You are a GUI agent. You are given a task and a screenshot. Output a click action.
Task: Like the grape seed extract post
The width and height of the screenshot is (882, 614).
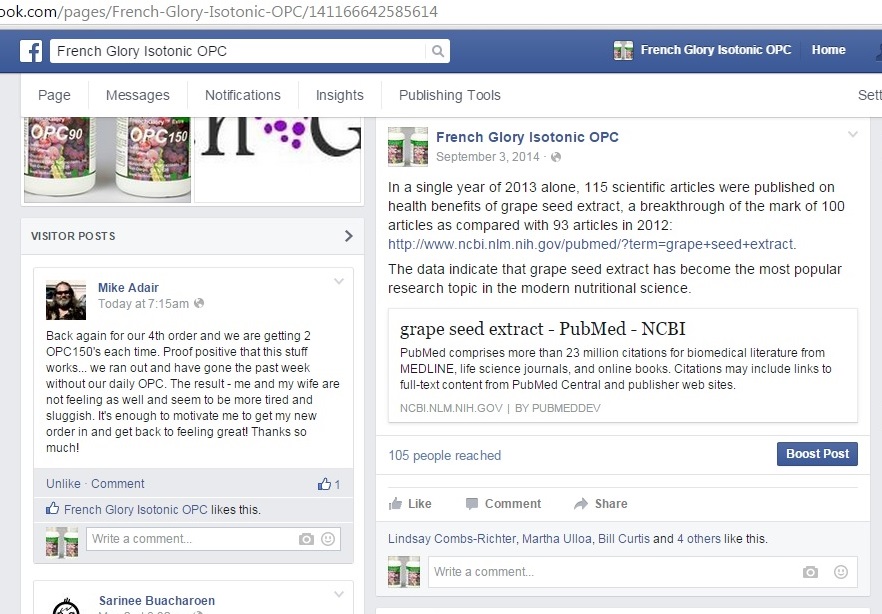click(410, 504)
